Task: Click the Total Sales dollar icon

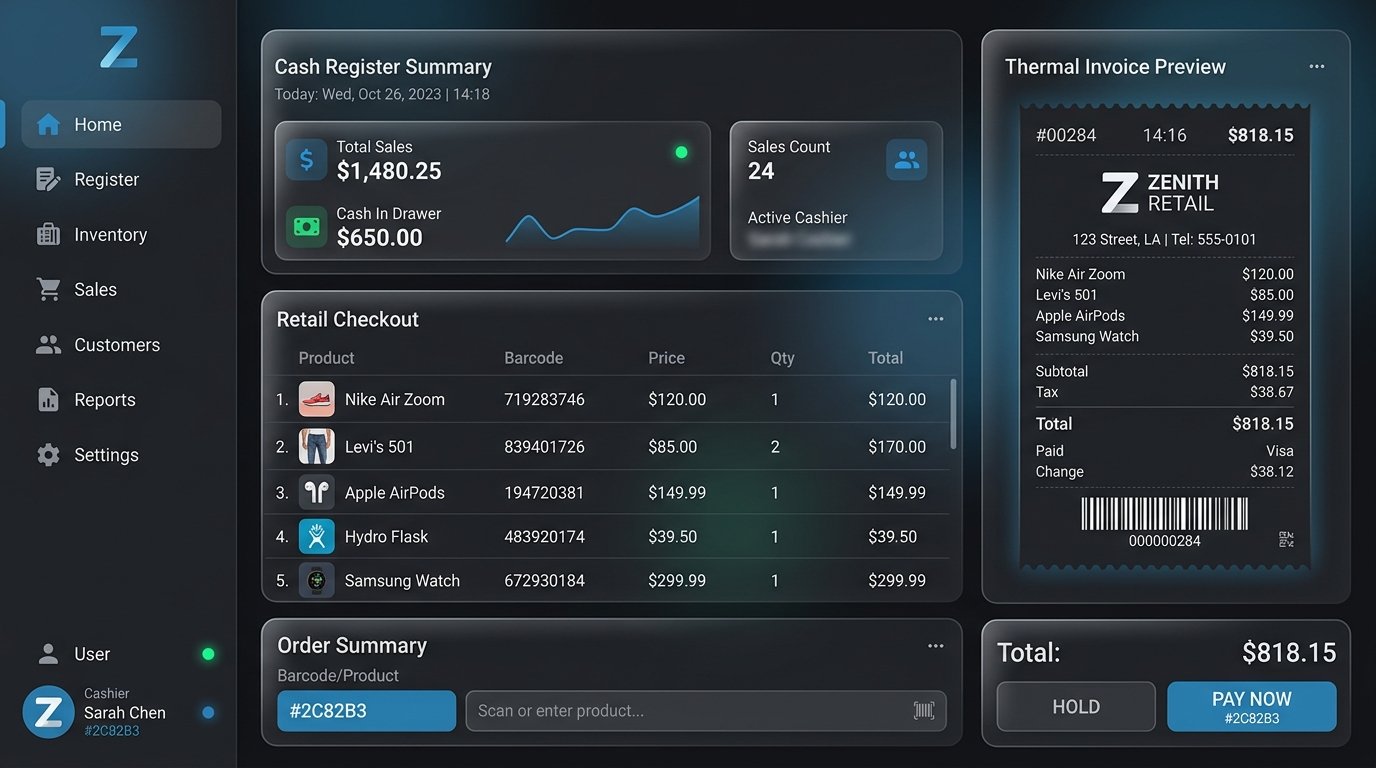Action: (306, 160)
